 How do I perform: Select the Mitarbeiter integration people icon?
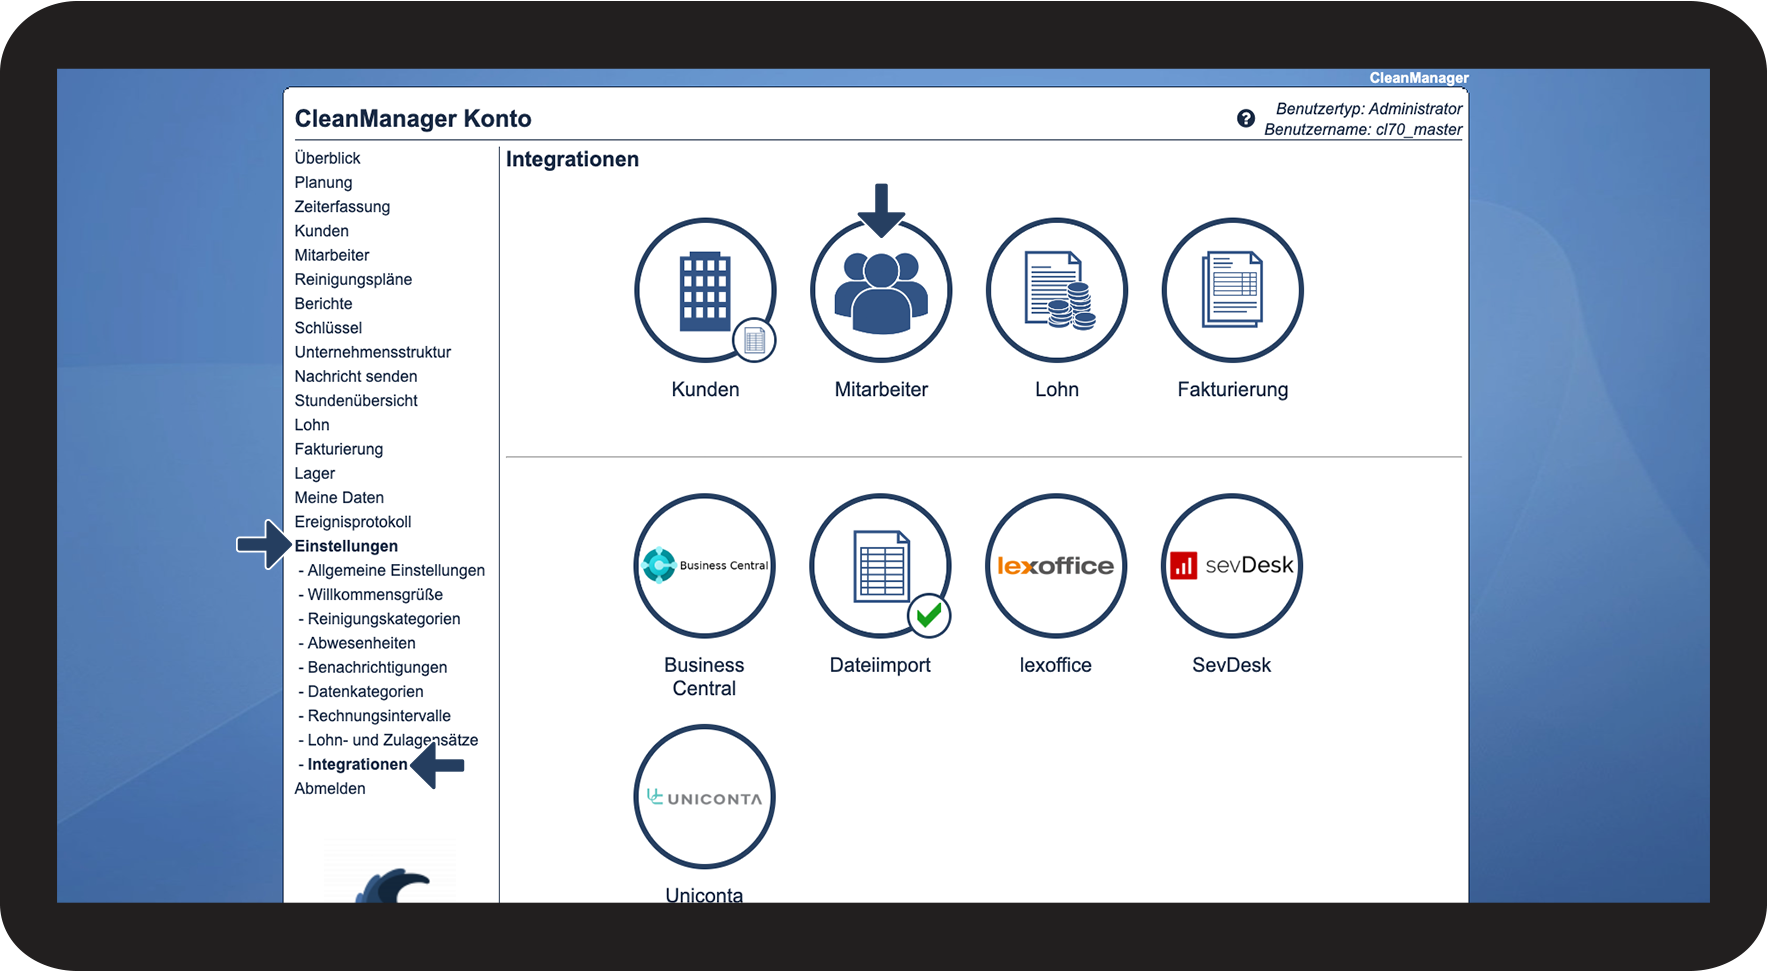pos(881,290)
